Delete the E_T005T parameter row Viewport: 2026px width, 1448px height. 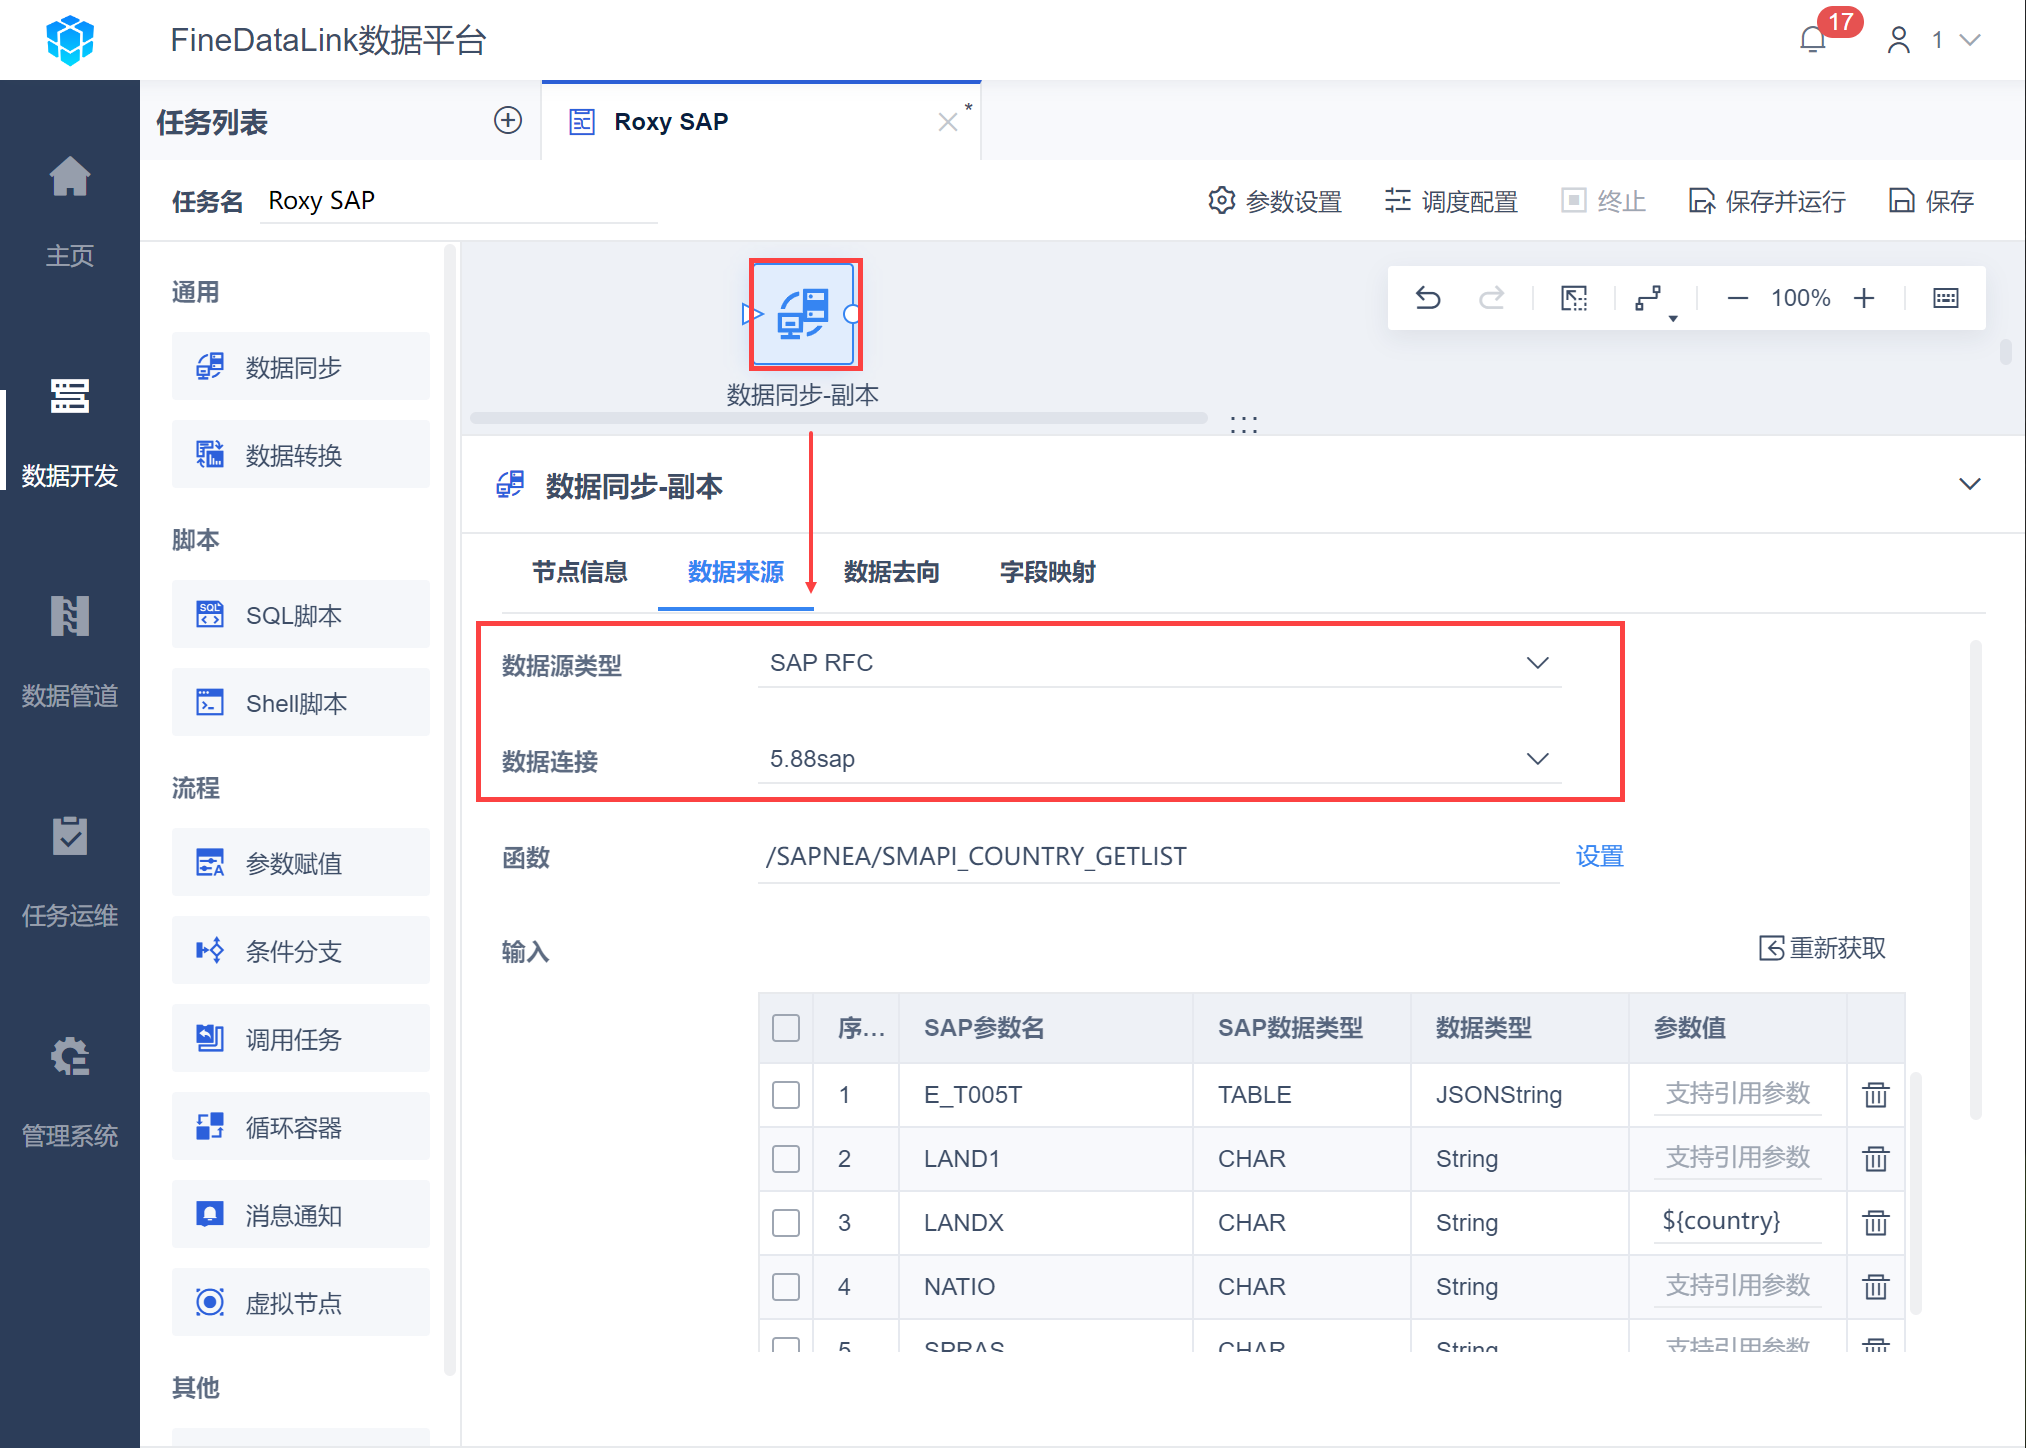[1875, 1095]
